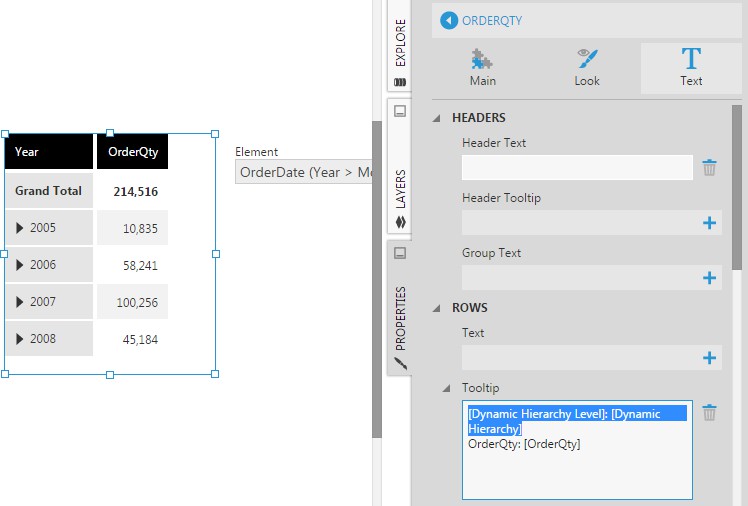Expand the 2007 year row
This screenshot has height=506, width=748.
(x=19, y=302)
